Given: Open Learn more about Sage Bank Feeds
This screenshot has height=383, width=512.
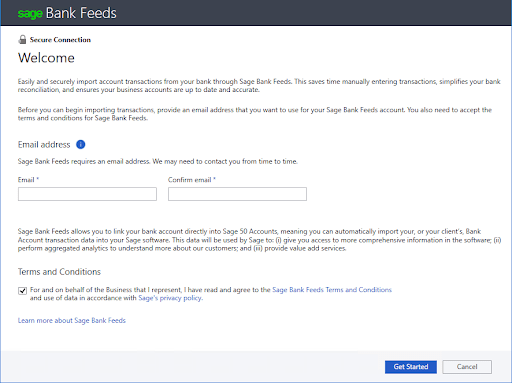Looking at the screenshot, I should click(x=72, y=320).
